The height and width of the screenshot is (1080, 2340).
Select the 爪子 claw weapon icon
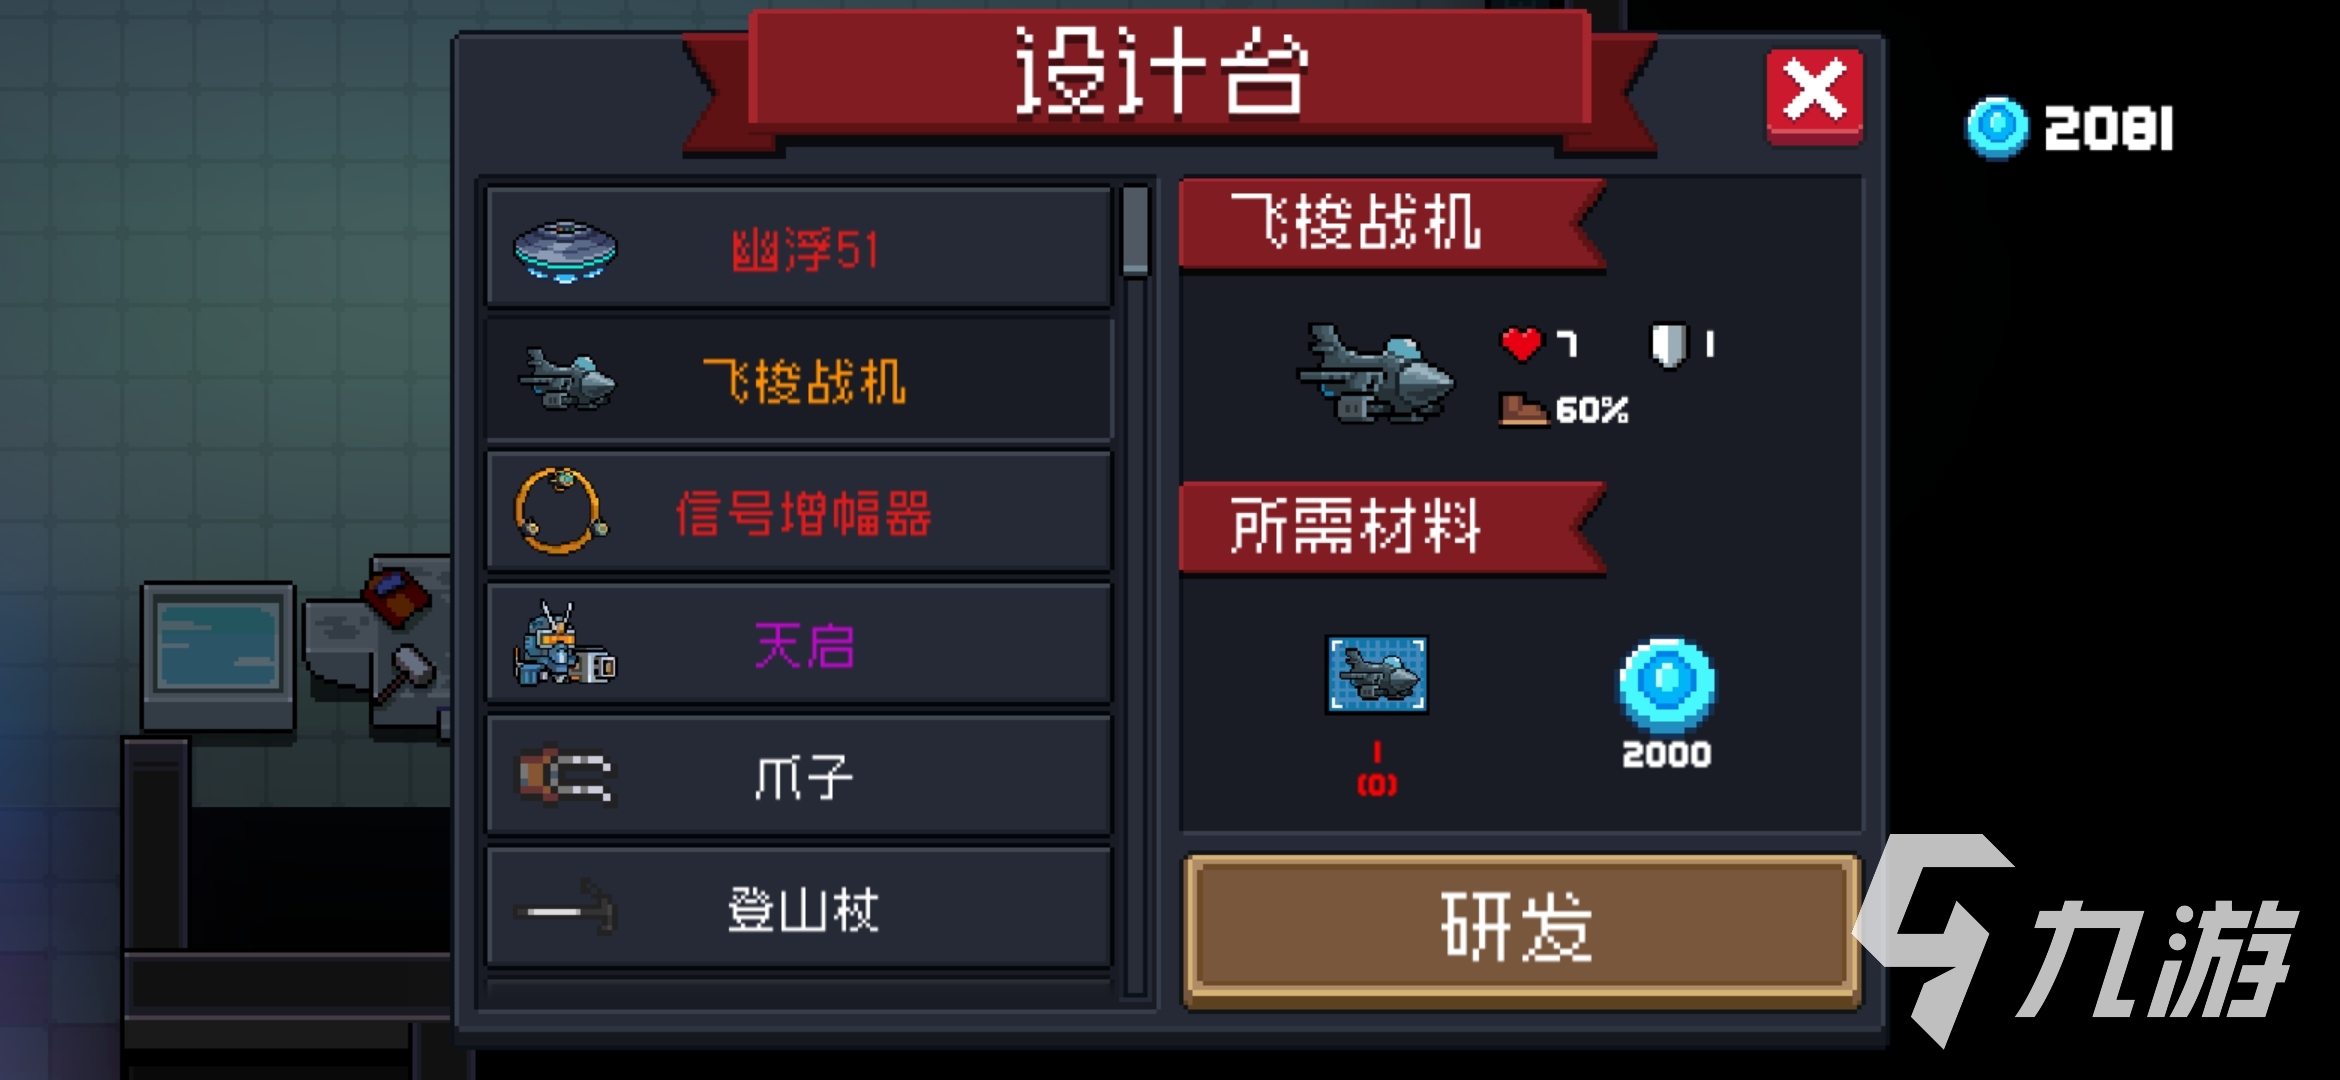[566, 775]
